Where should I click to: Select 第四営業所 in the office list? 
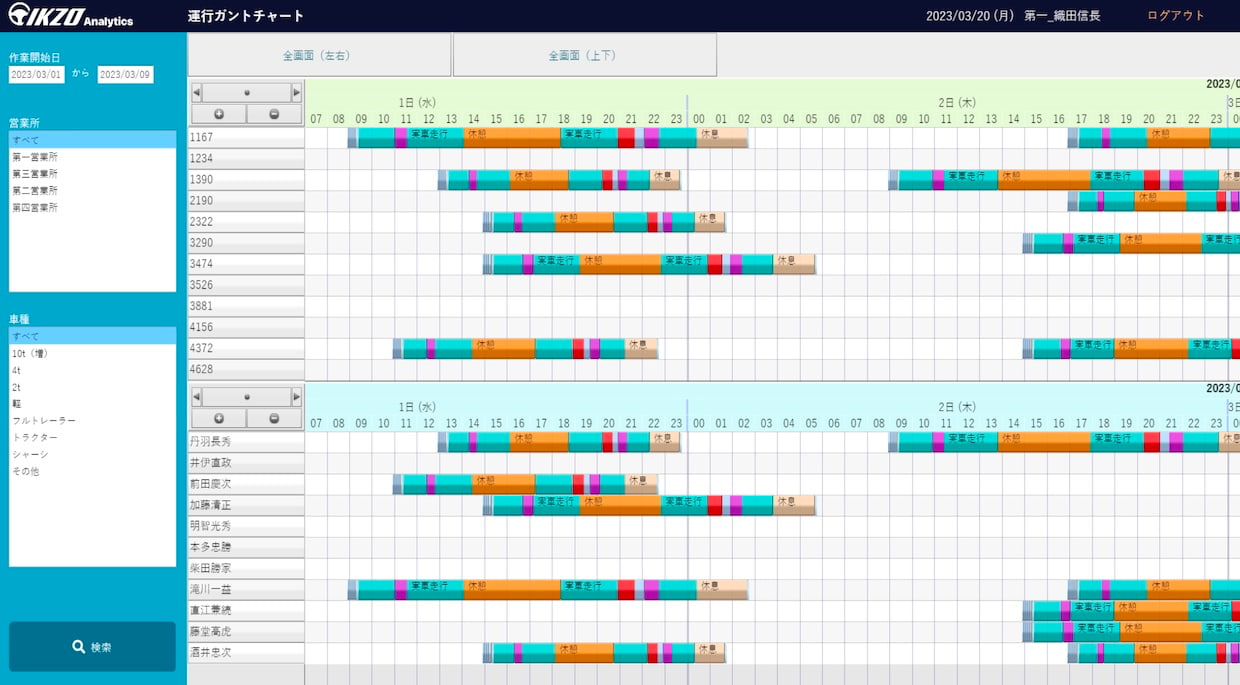(35, 208)
